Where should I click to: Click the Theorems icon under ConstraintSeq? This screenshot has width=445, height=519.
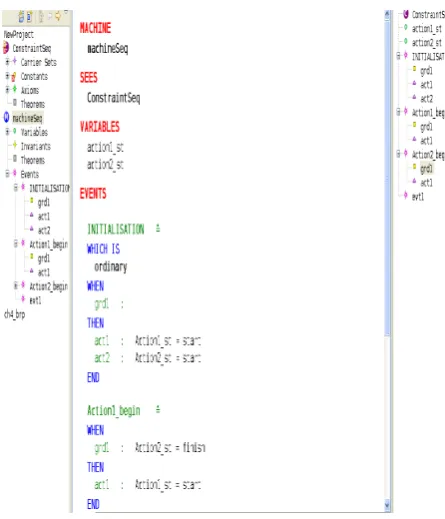(x=15, y=103)
